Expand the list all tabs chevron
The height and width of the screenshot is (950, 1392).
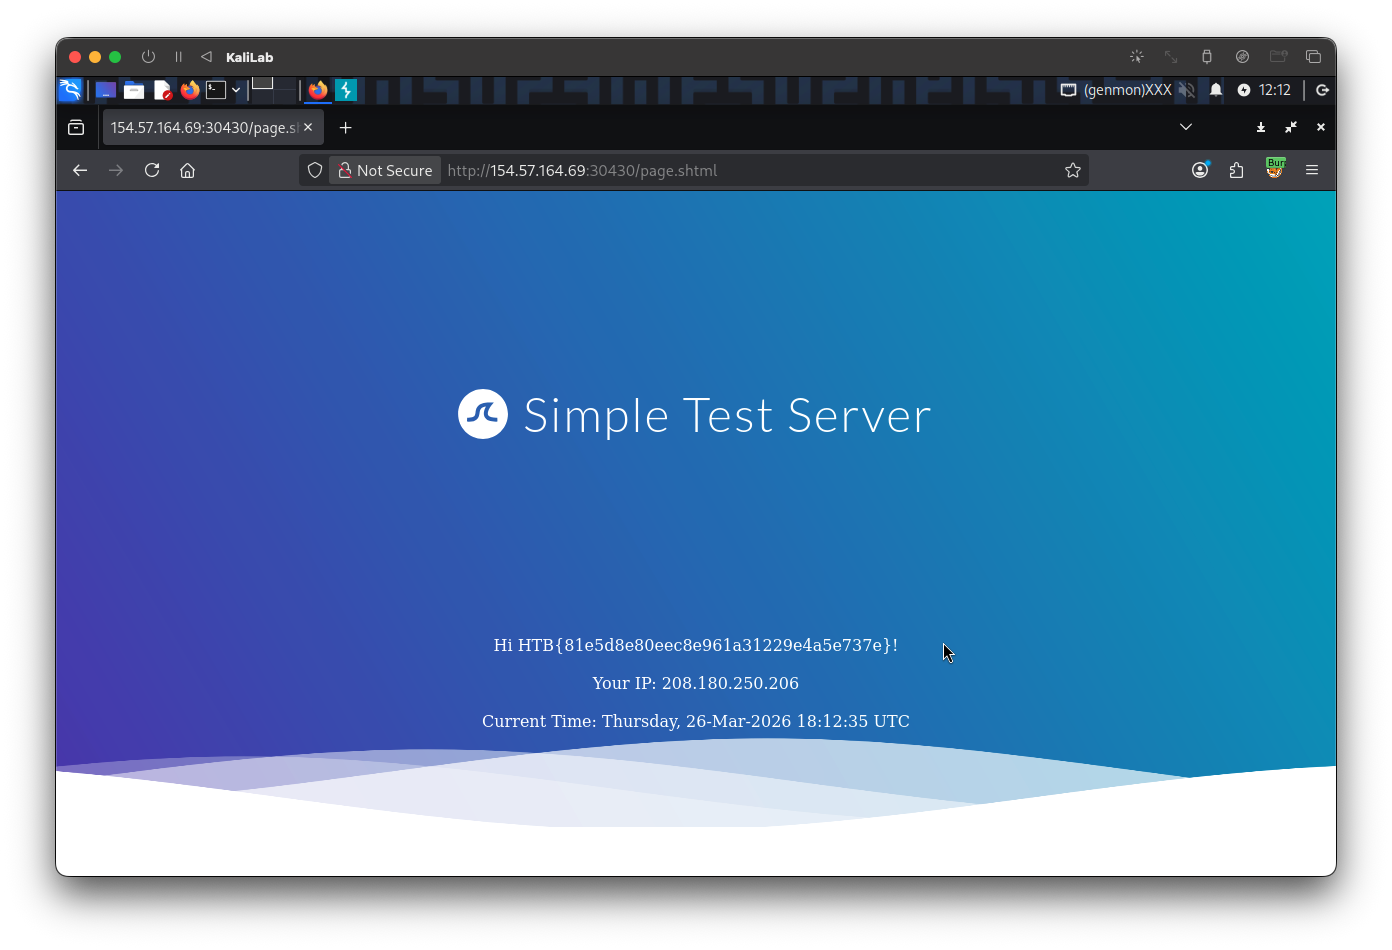(1185, 127)
